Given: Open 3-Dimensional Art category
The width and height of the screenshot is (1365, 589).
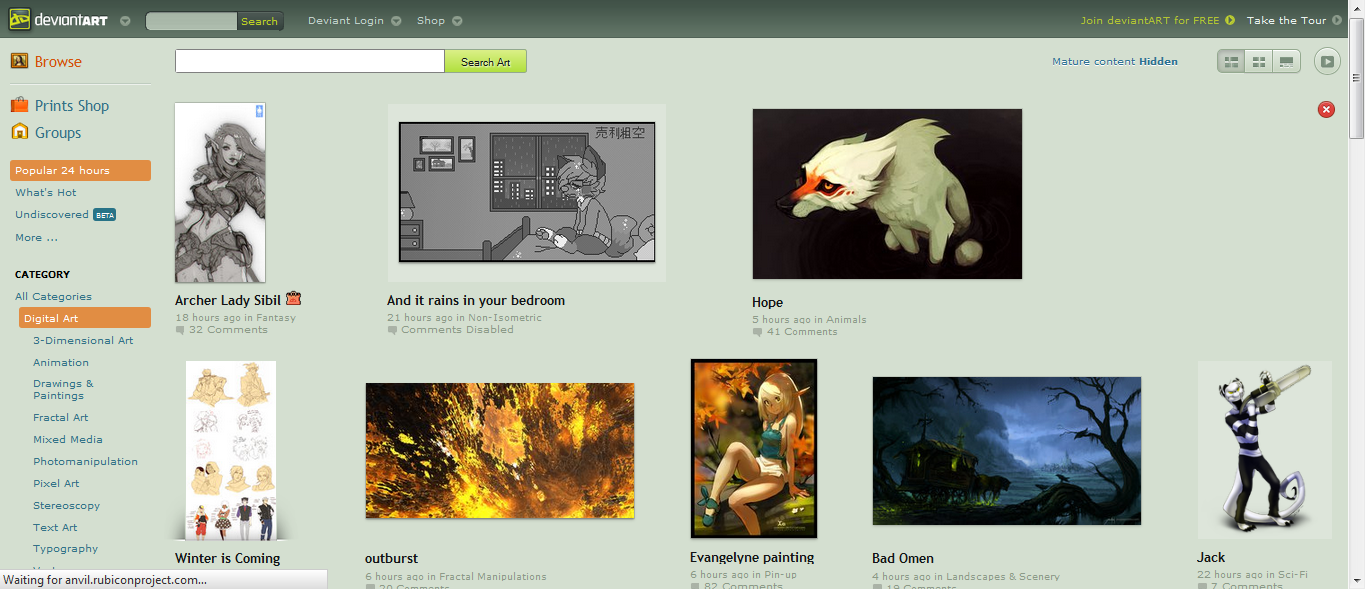Looking at the screenshot, I should tap(83, 341).
